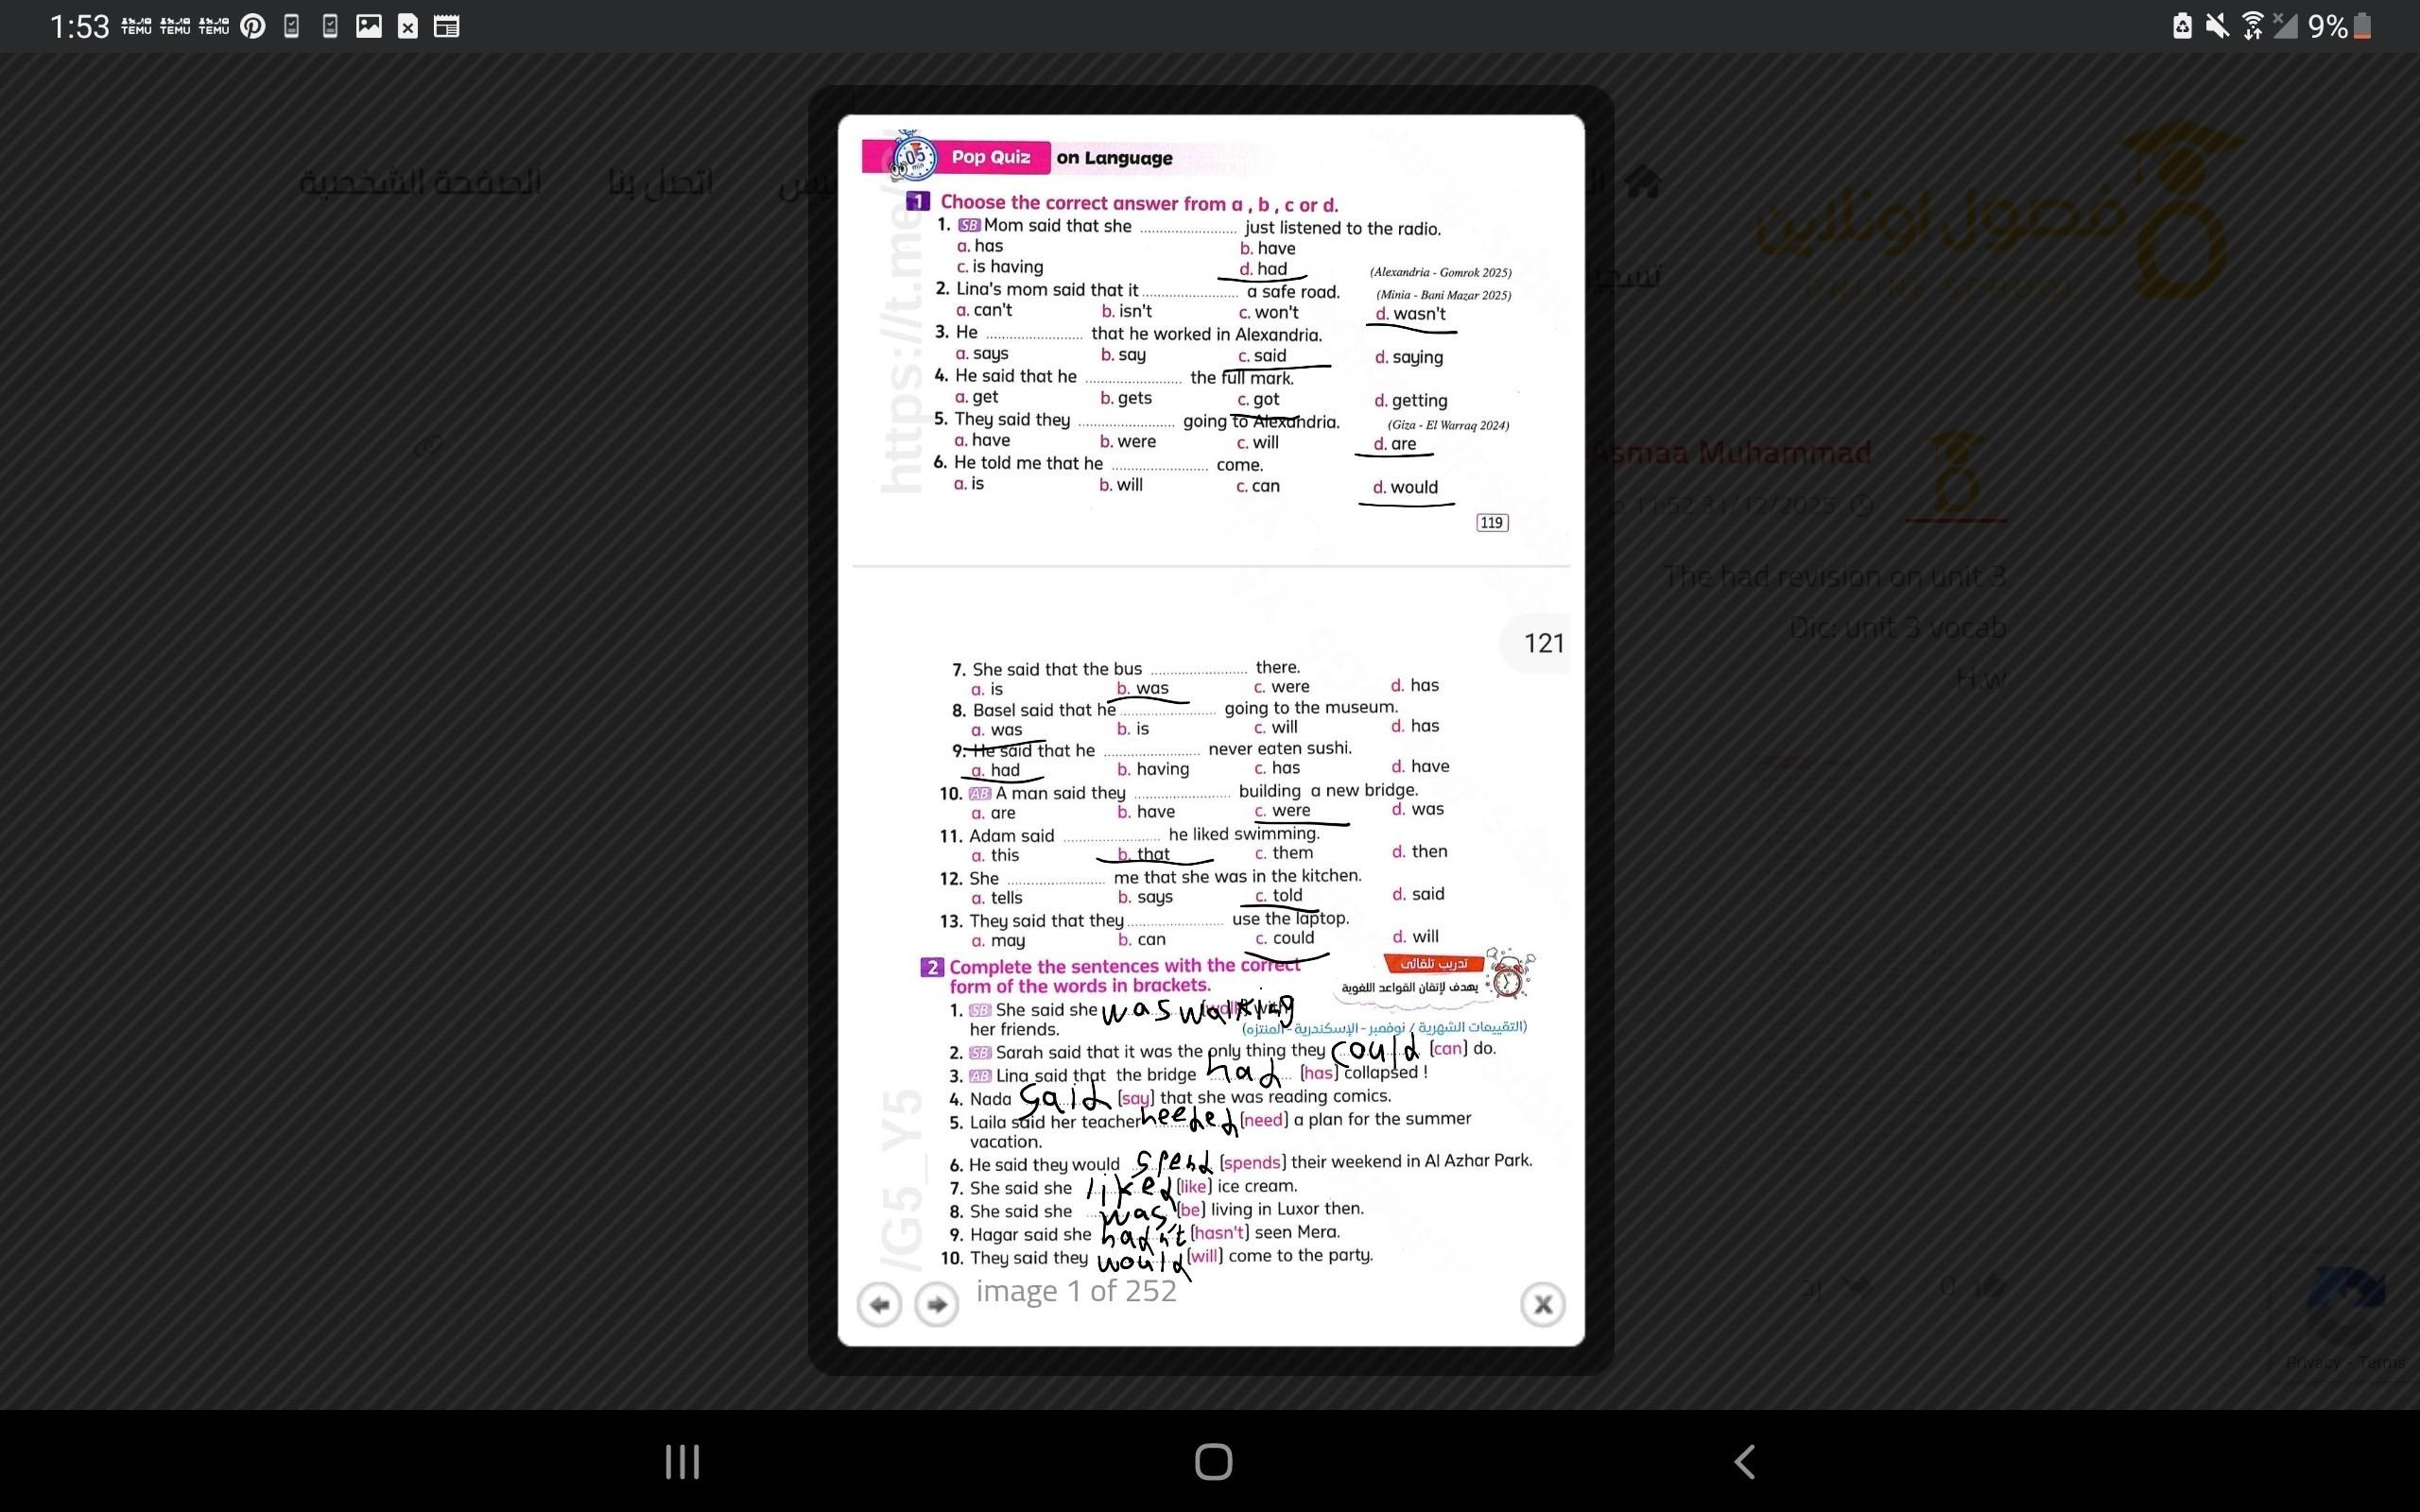Tap the battery 9% indicator
This screenshot has width=2420, height=1512.
click(2338, 27)
